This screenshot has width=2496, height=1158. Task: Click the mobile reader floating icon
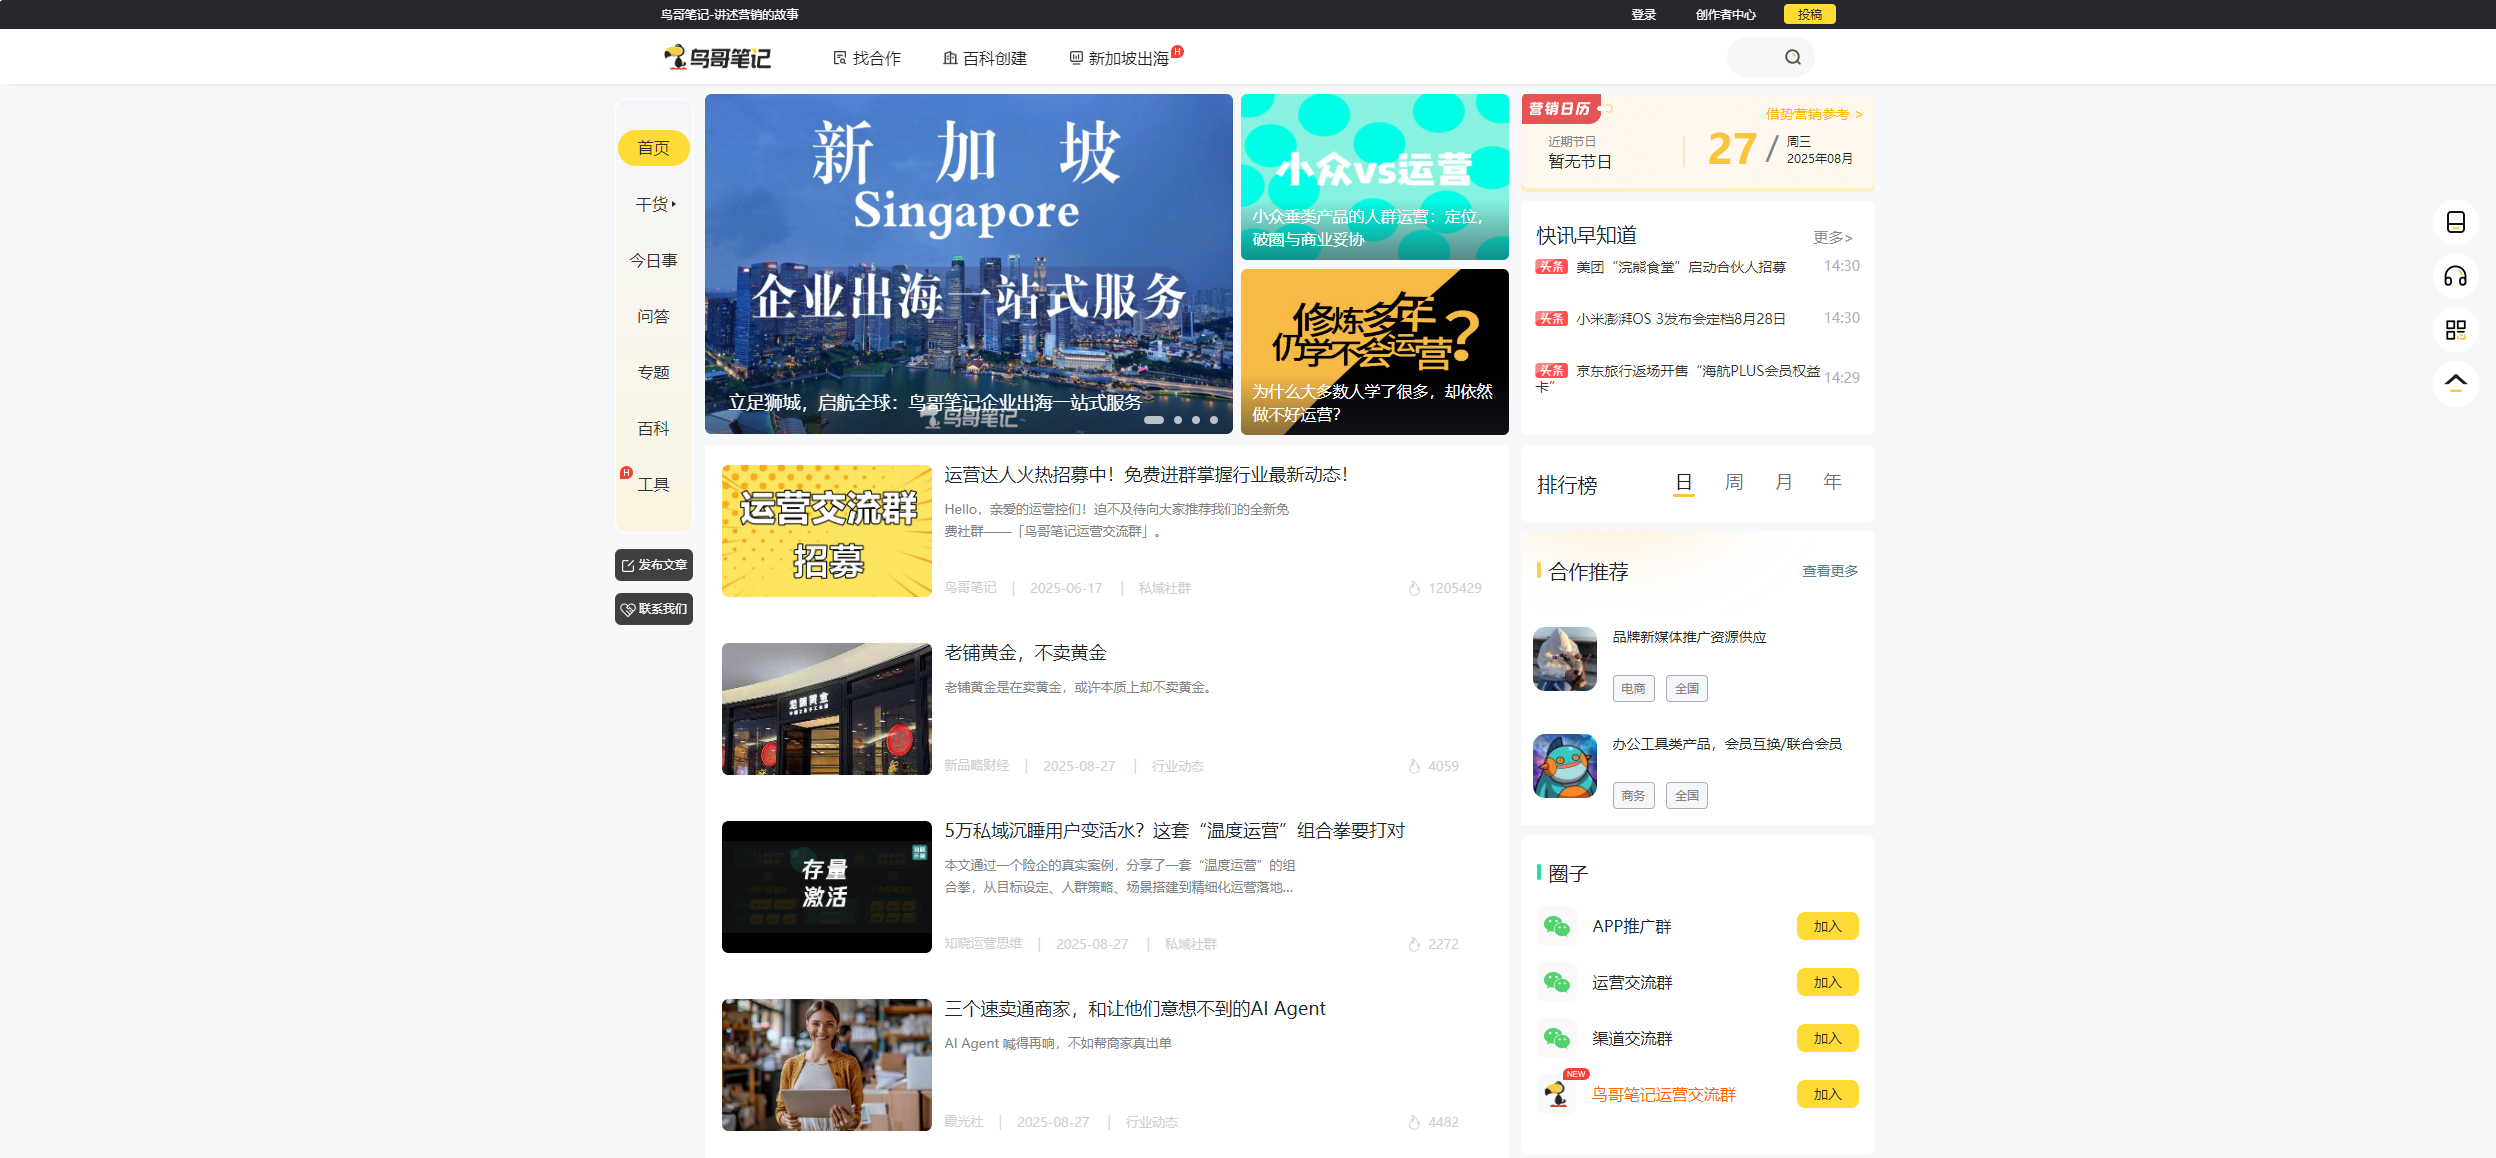[x=2455, y=224]
